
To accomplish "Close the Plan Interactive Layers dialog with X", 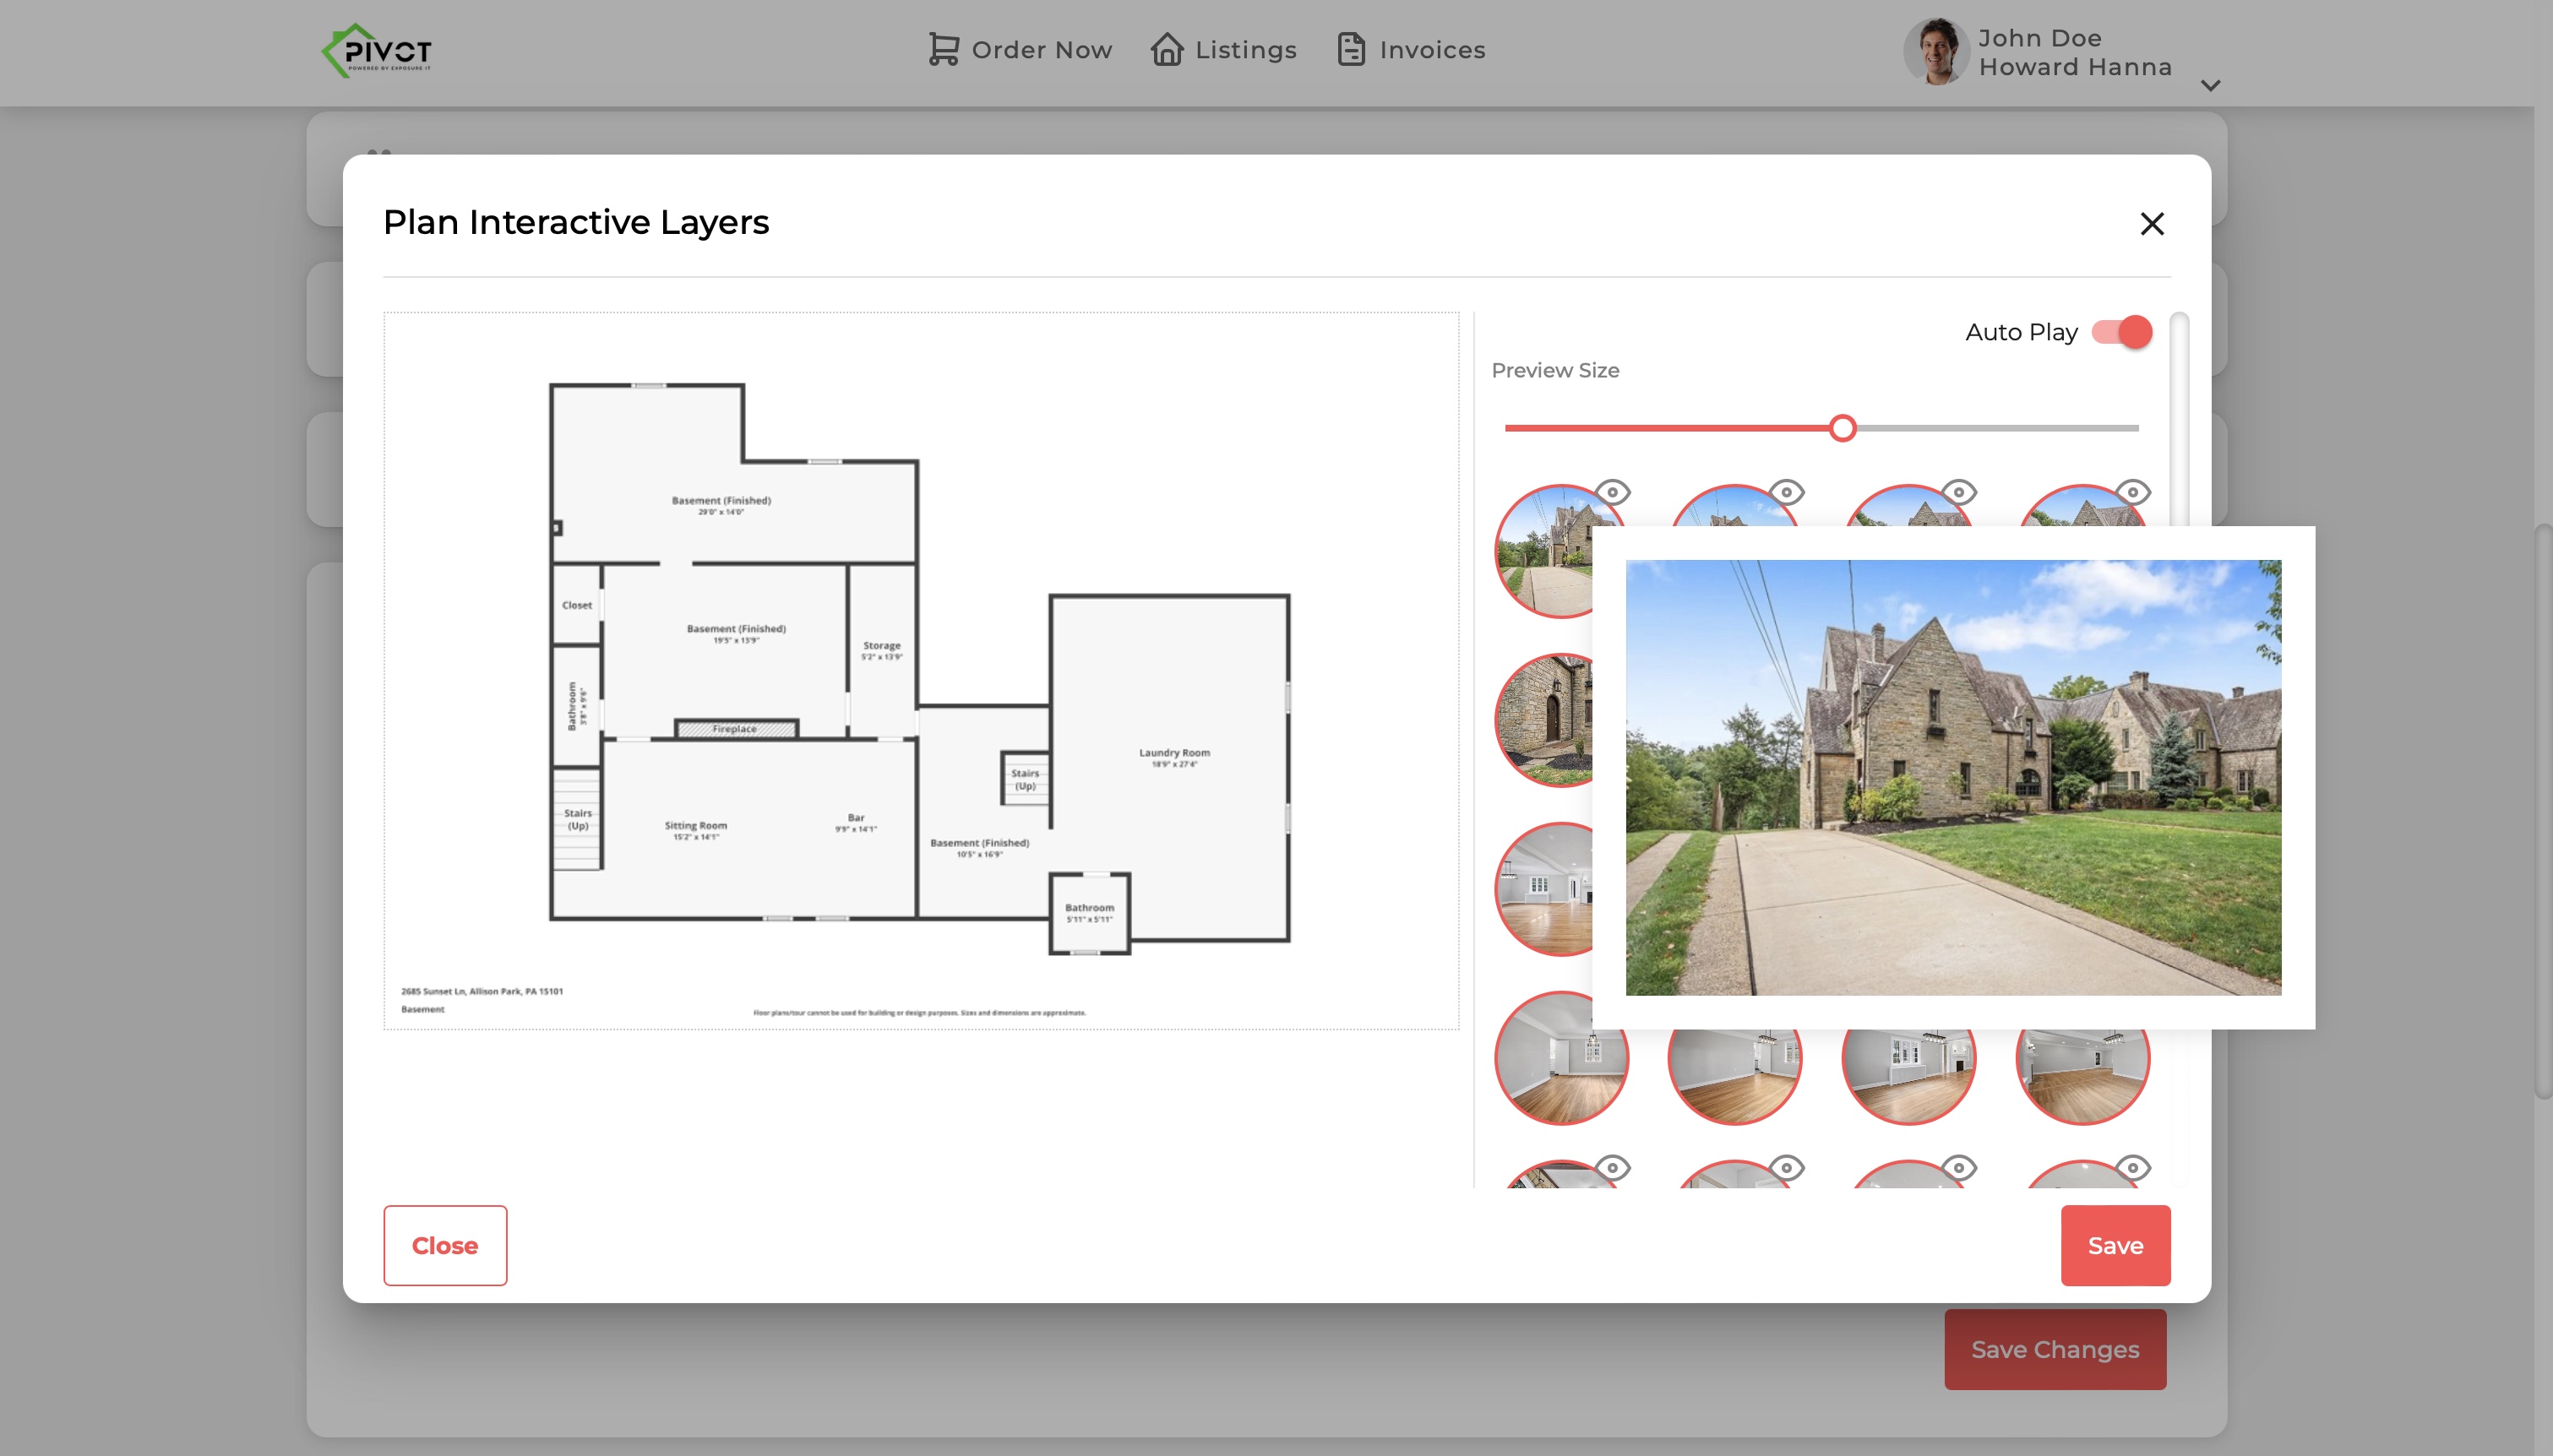I will click(2152, 224).
